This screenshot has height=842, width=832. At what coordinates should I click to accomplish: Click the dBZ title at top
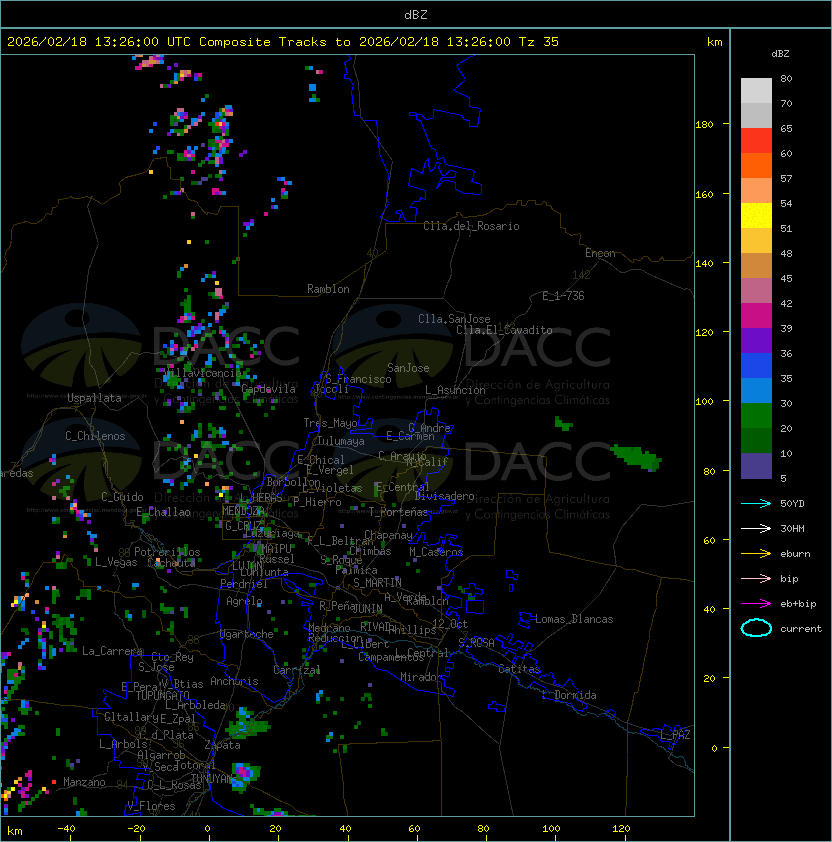416,15
